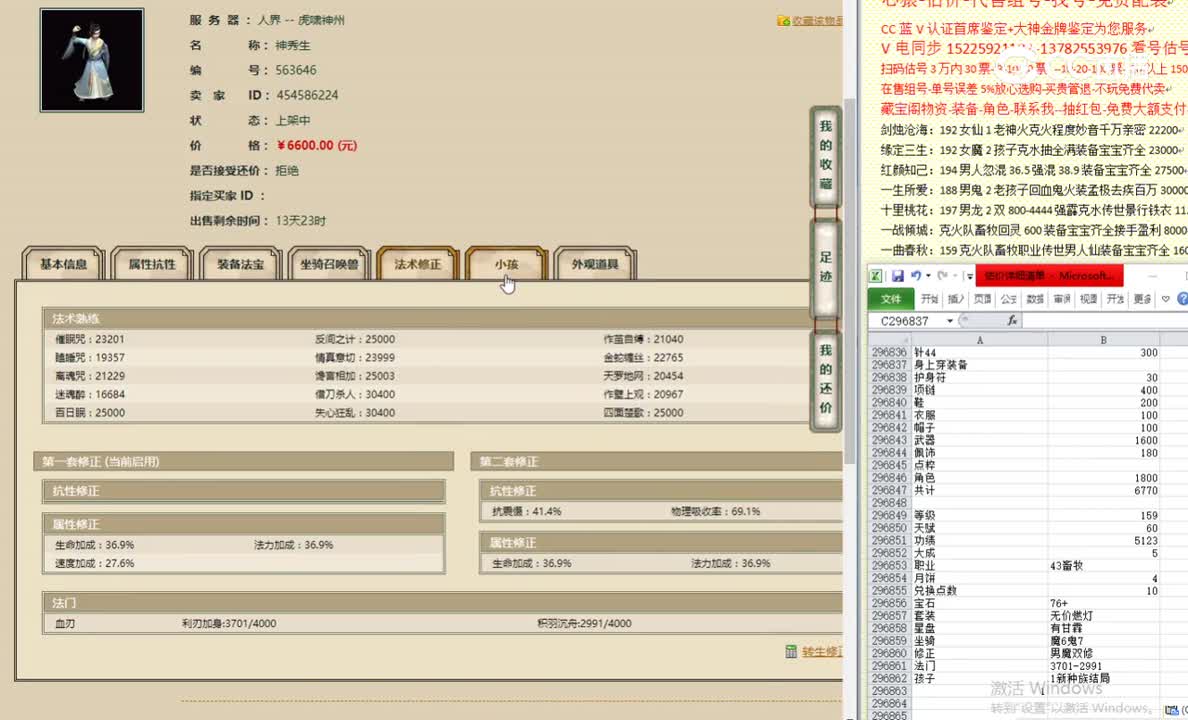Open the Name Box dropdown arrow showing C296837

(949, 320)
